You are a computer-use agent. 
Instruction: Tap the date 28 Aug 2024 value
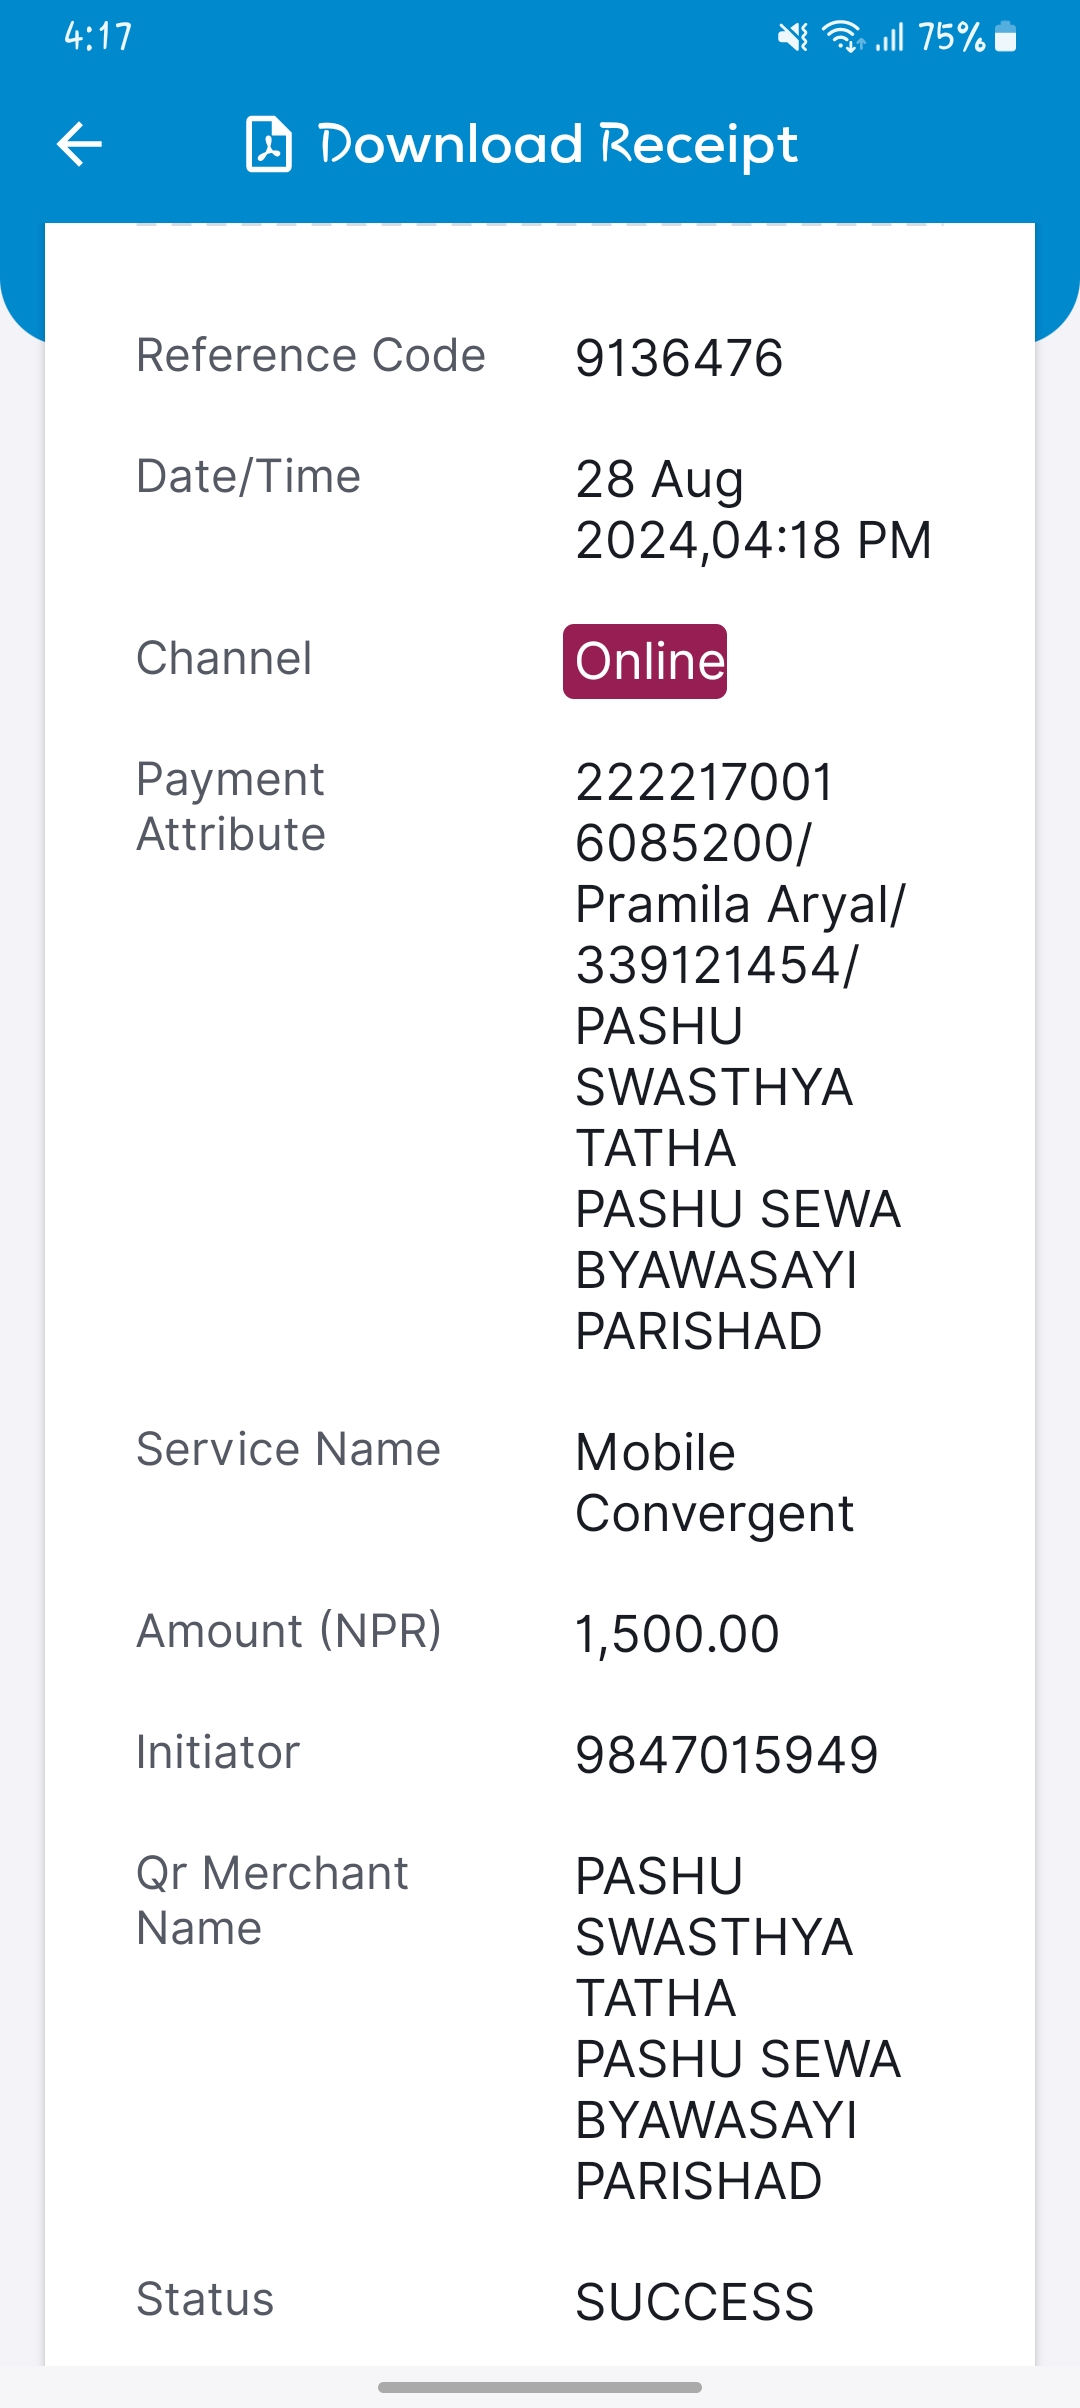point(753,509)
